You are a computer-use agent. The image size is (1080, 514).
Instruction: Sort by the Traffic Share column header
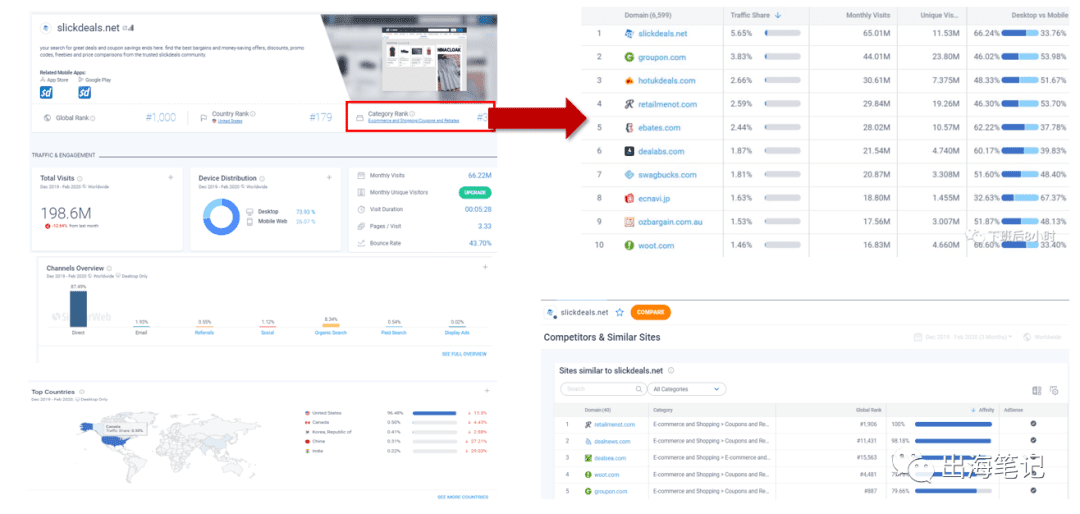click(756, 14)
